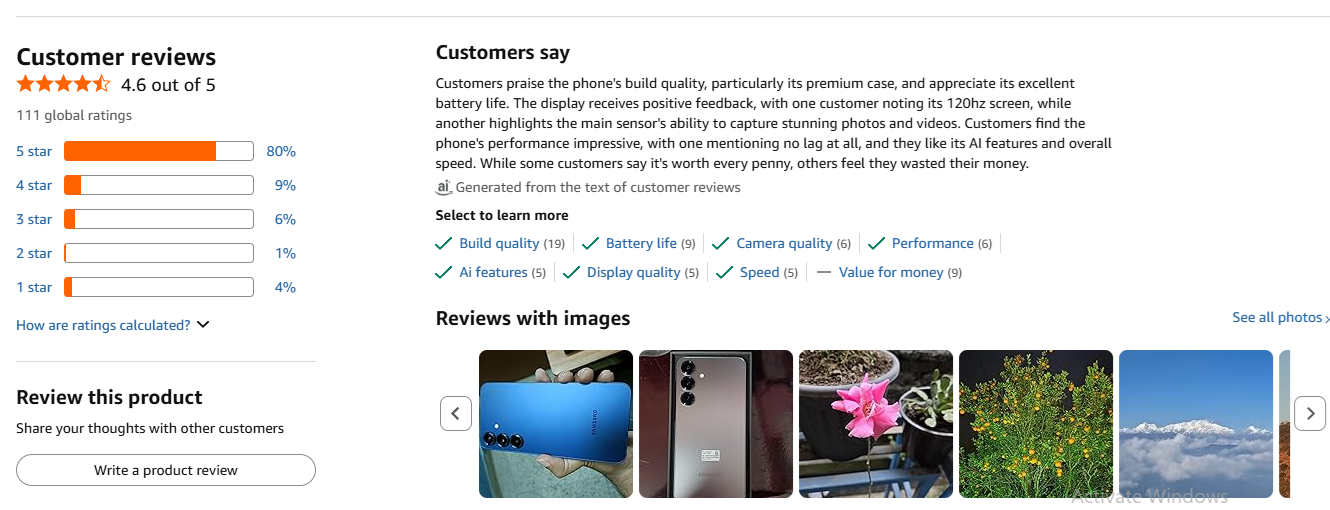This screenshot has width=1330, height=510.
Task: Select the Camera quality topic
Action: 784,243
